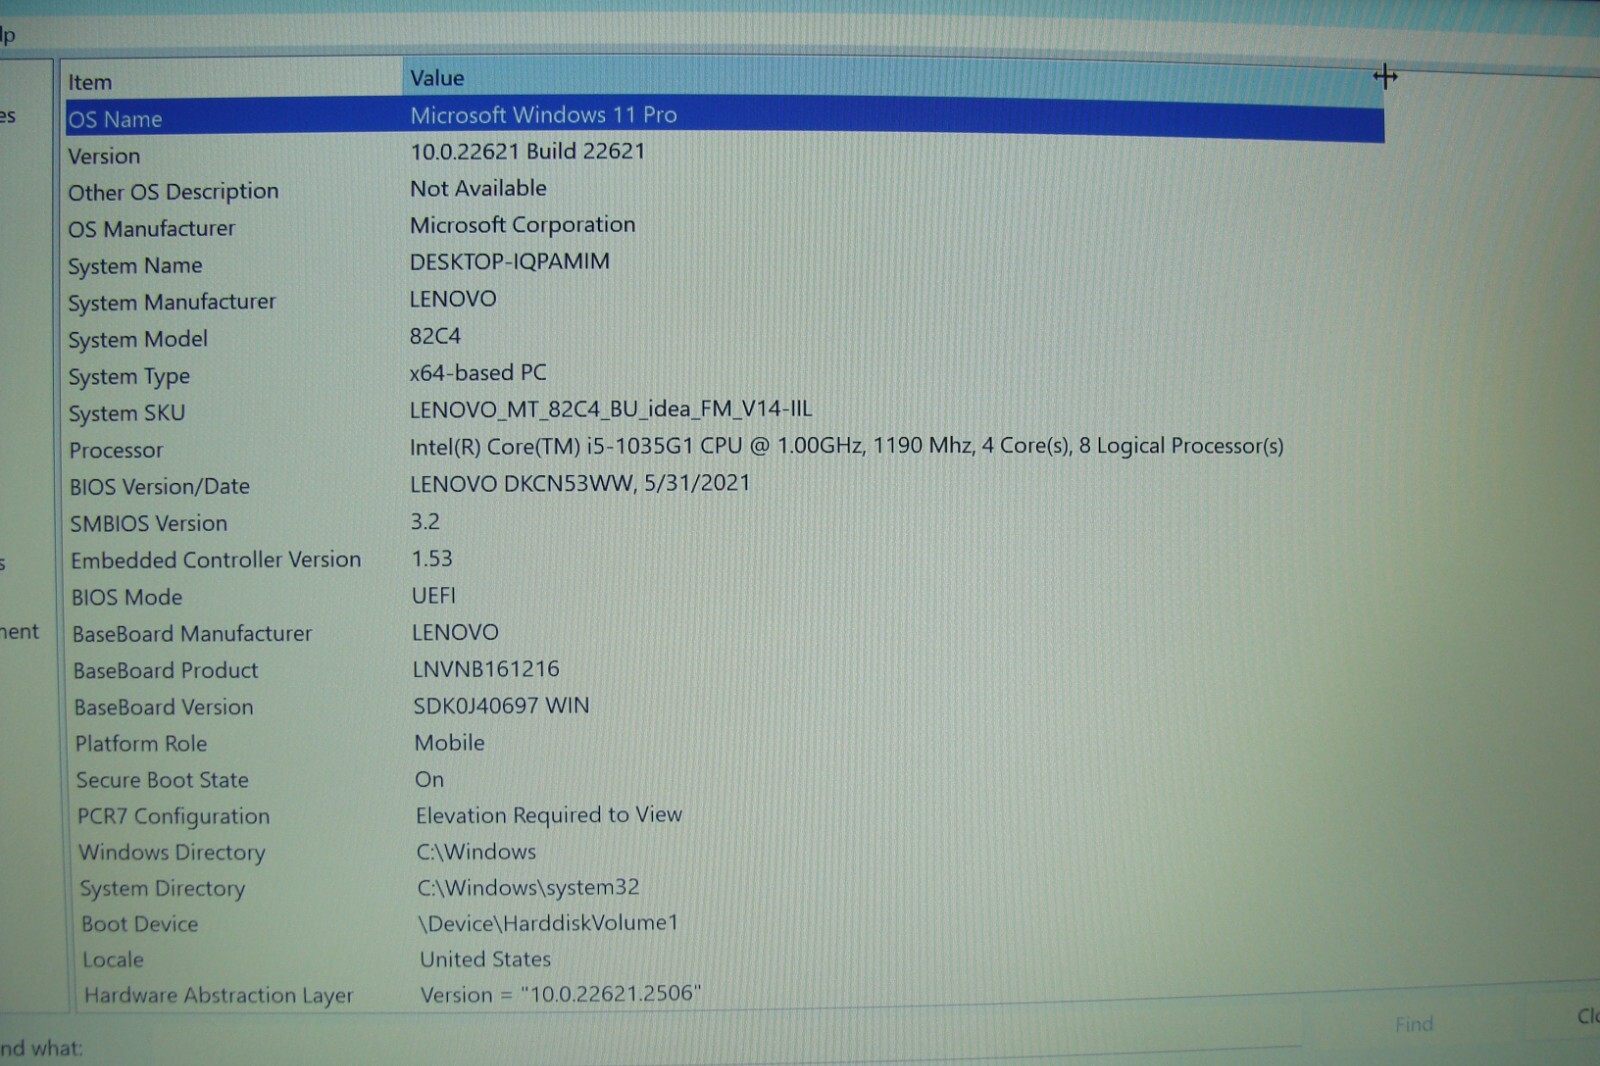Select the System Name row

click(x=135, y=266)
